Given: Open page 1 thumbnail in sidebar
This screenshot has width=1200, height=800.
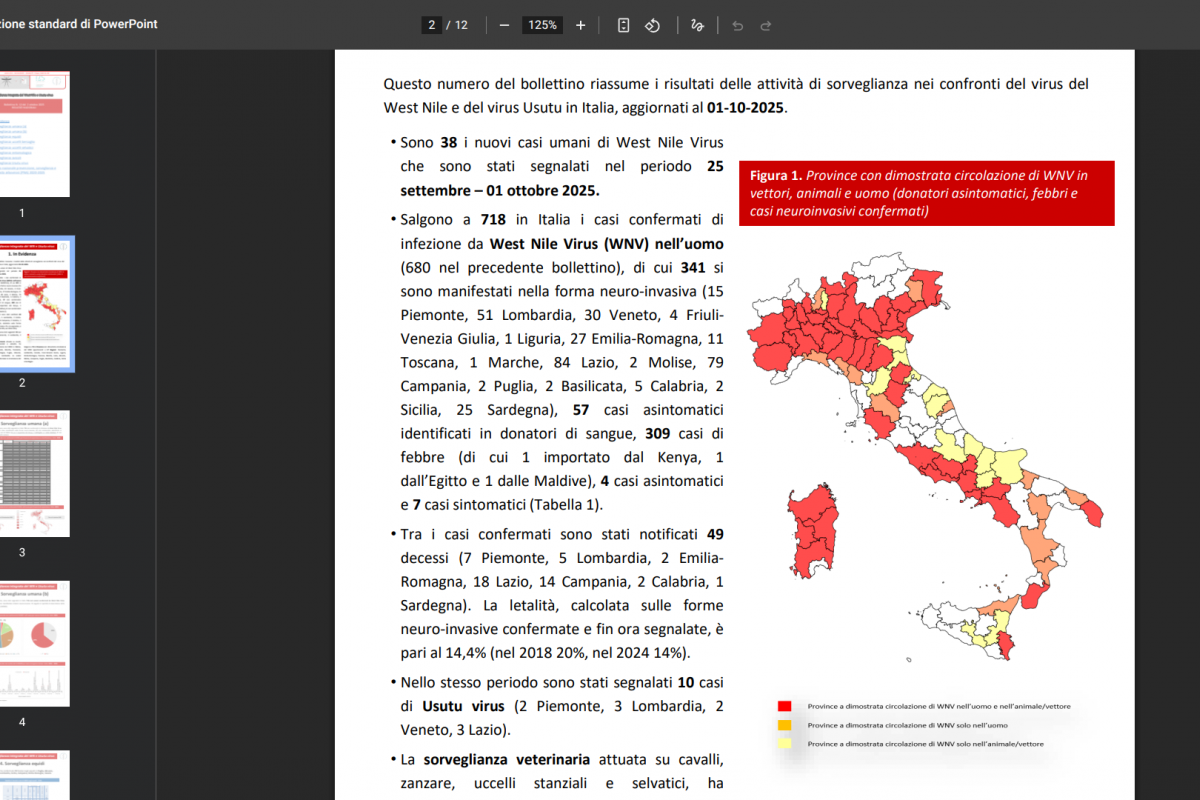Looking at the screenshot, I should (34, 134).
